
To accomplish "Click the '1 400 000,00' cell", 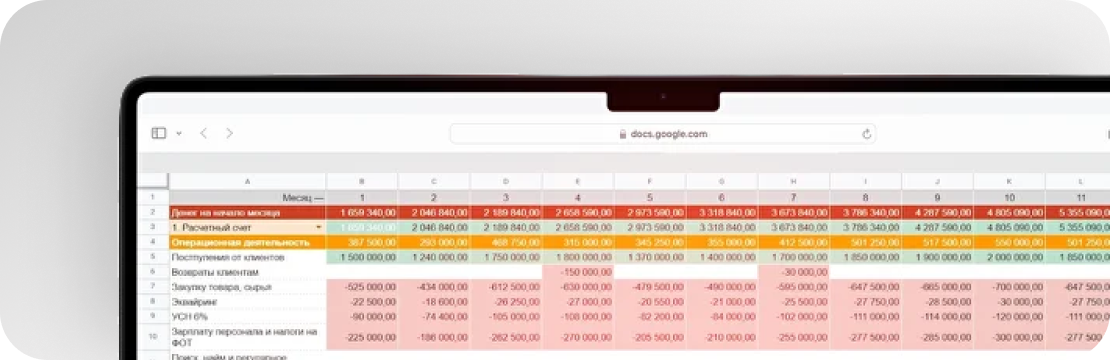I will click(x=722, y=257).
